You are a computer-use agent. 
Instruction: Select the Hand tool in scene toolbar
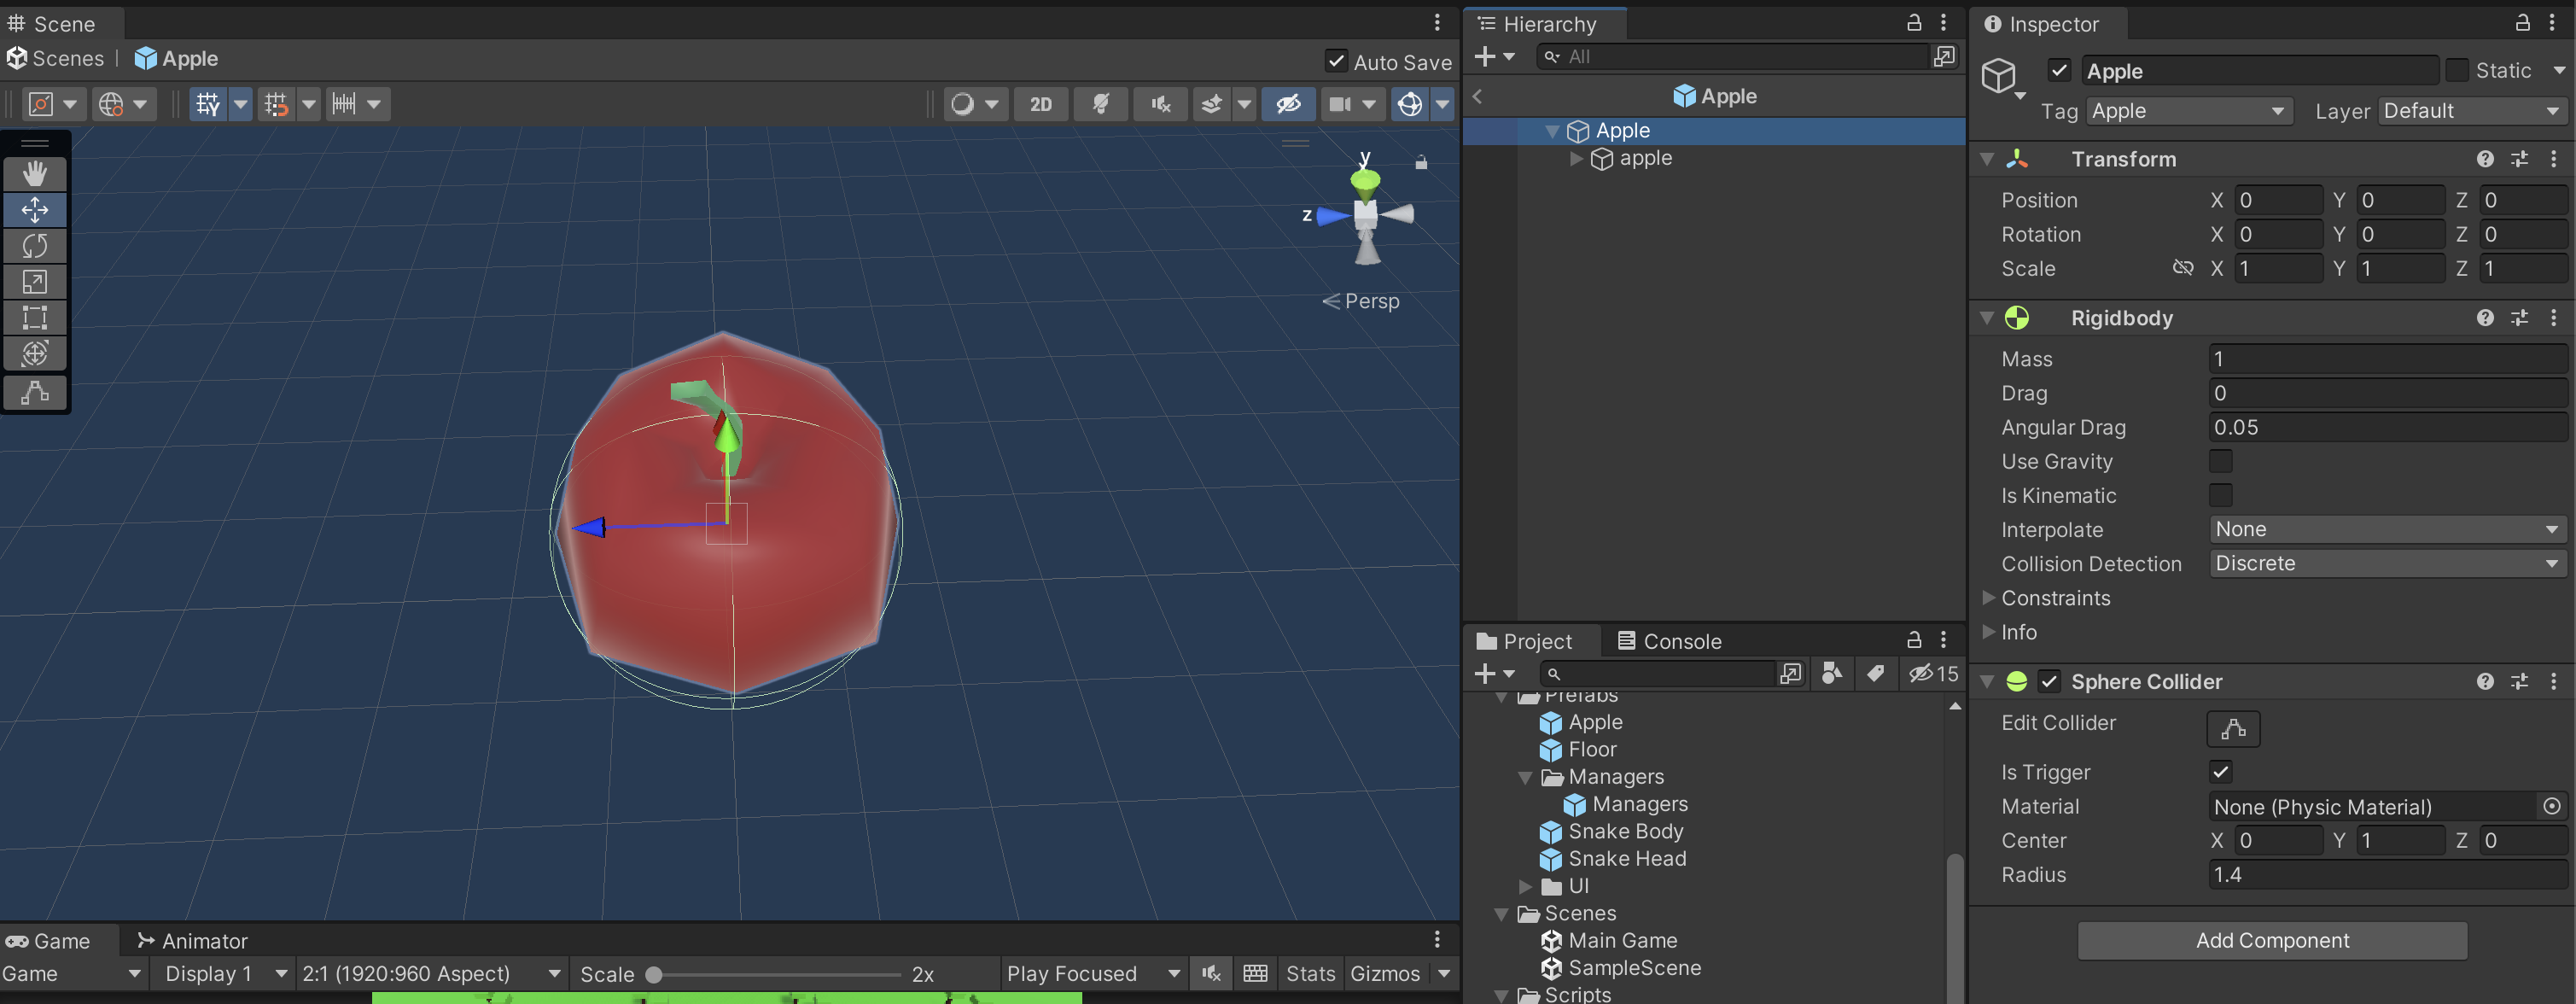[x=35, y=173]
